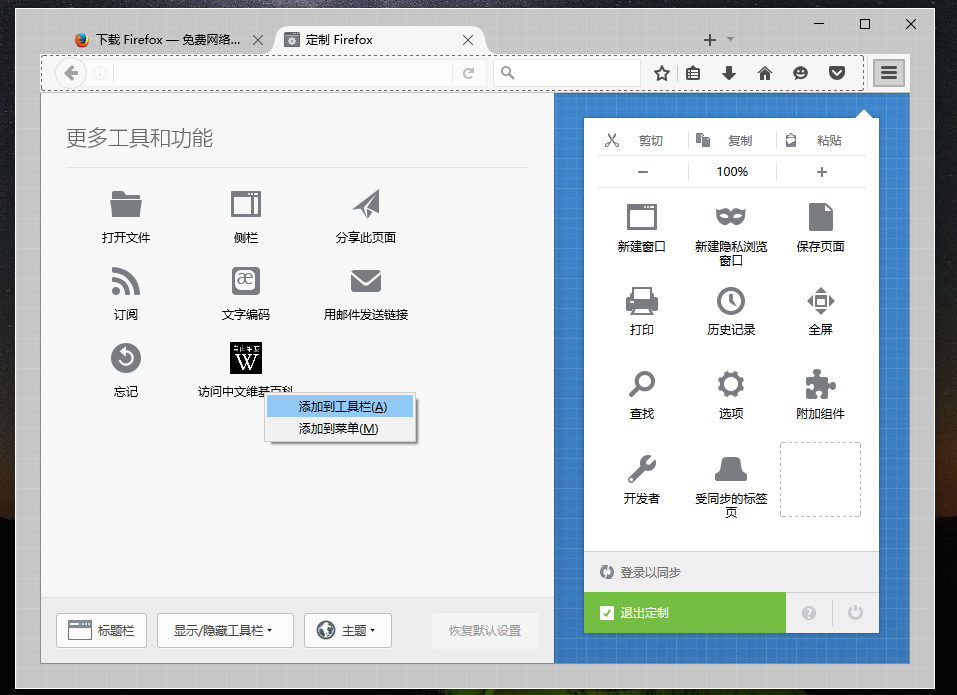957x695 pixels.
Task: Click the 文字编码 icon
Action: click(245, 281)
